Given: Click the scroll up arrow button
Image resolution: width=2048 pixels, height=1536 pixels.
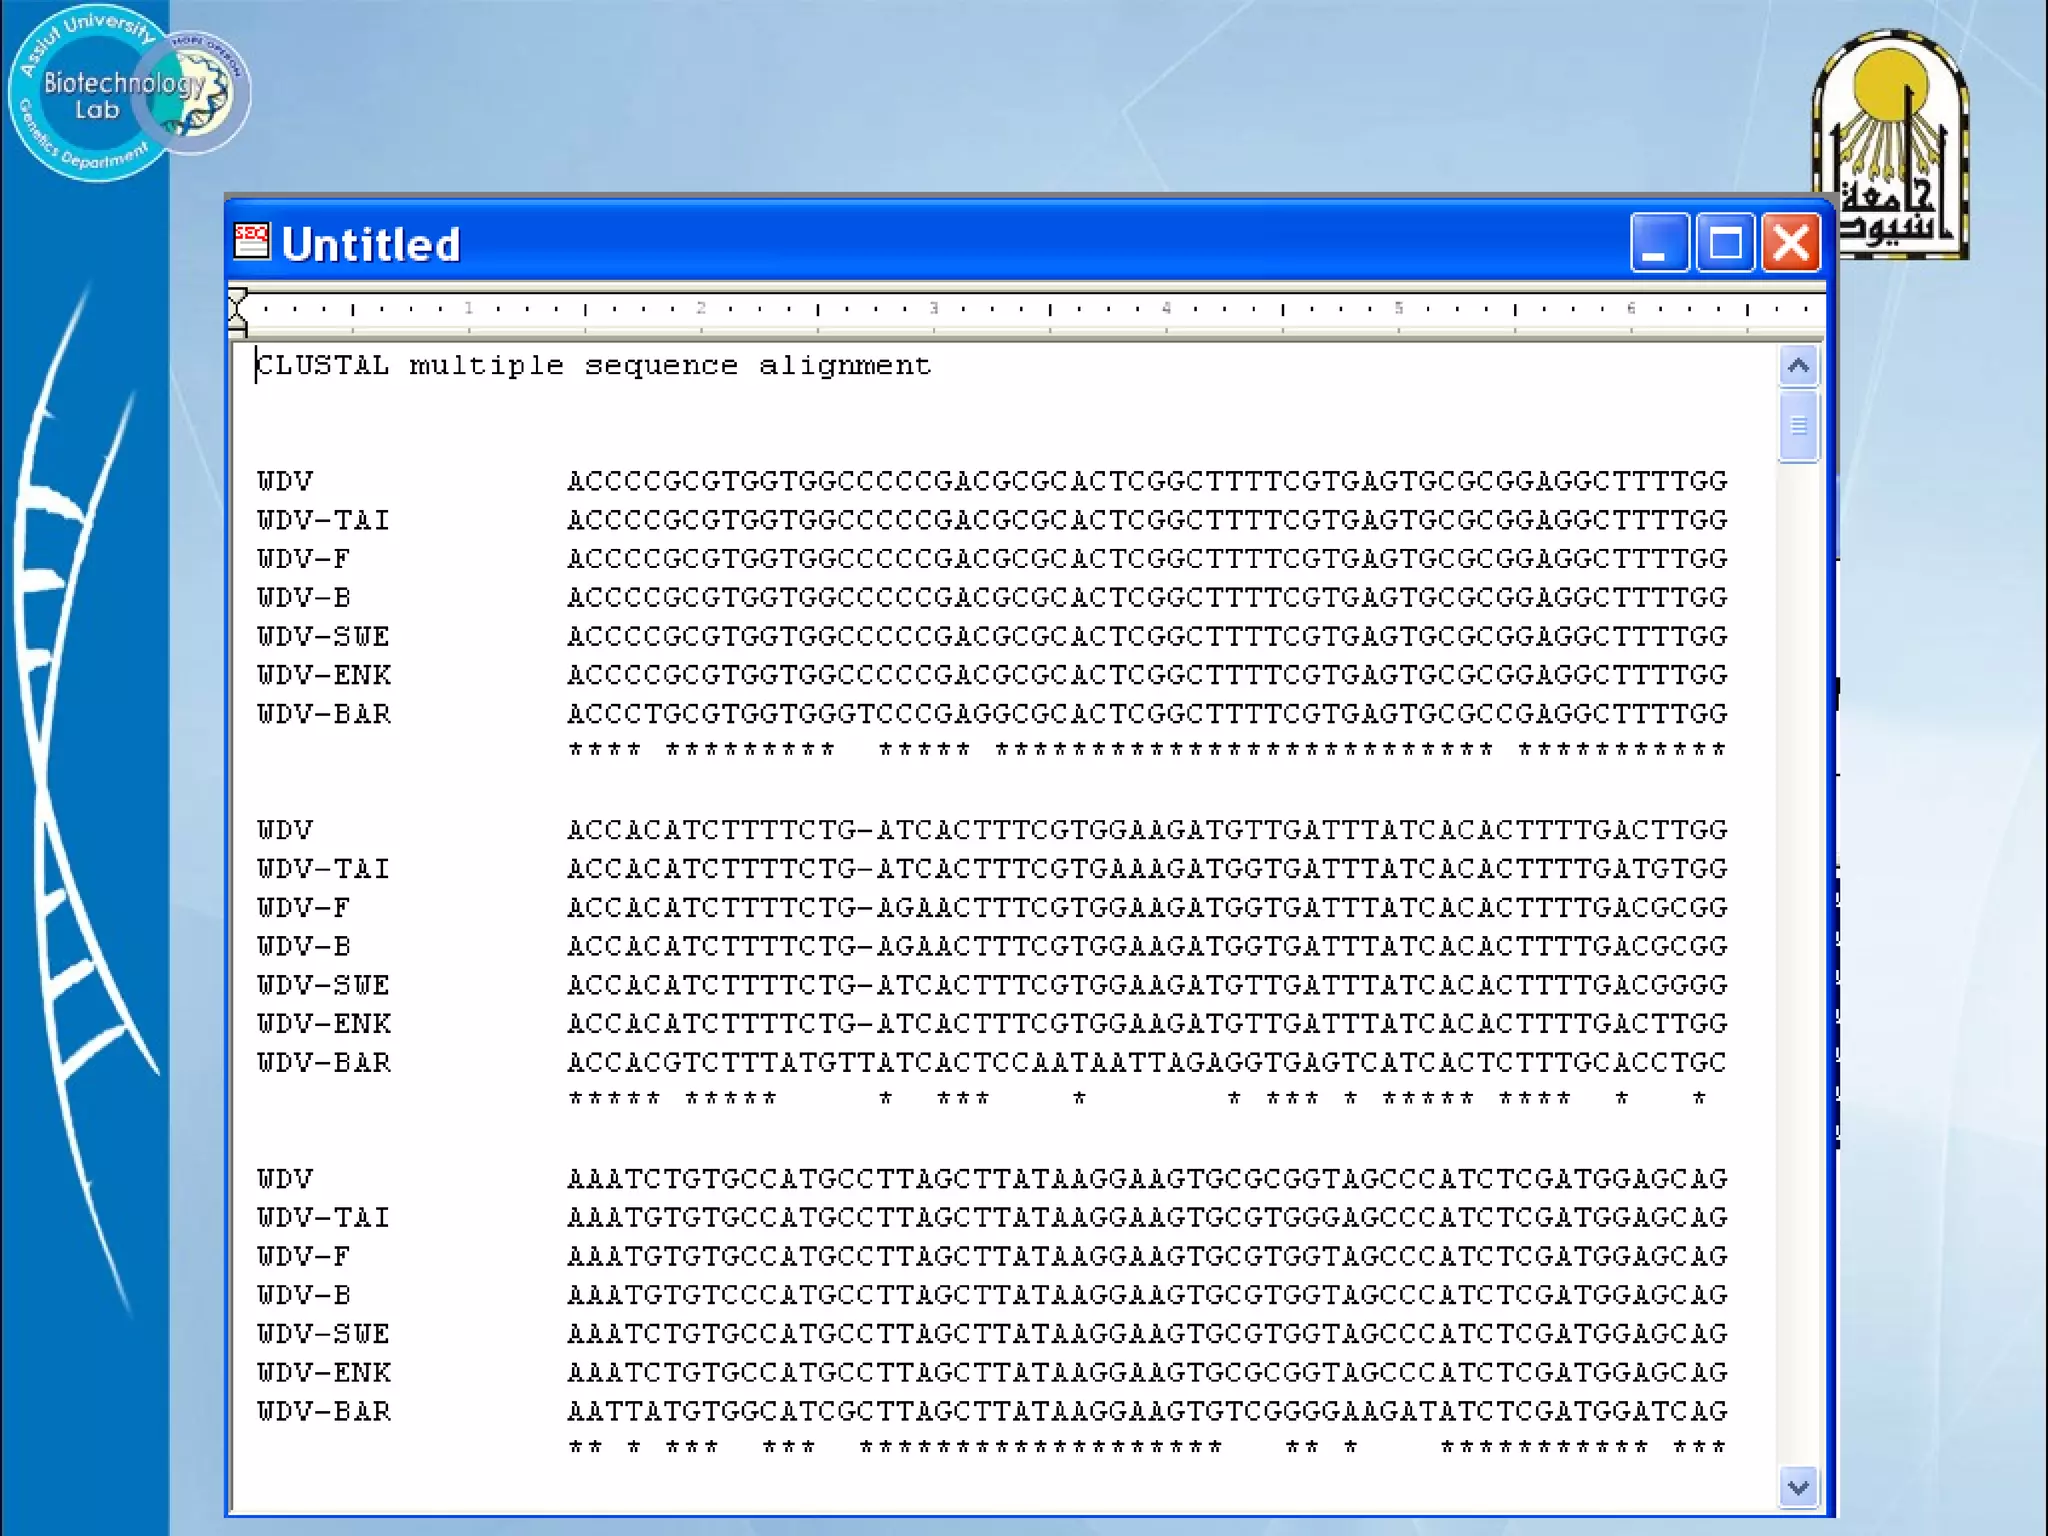Looking at the screenshot, I should (1798, 366).
